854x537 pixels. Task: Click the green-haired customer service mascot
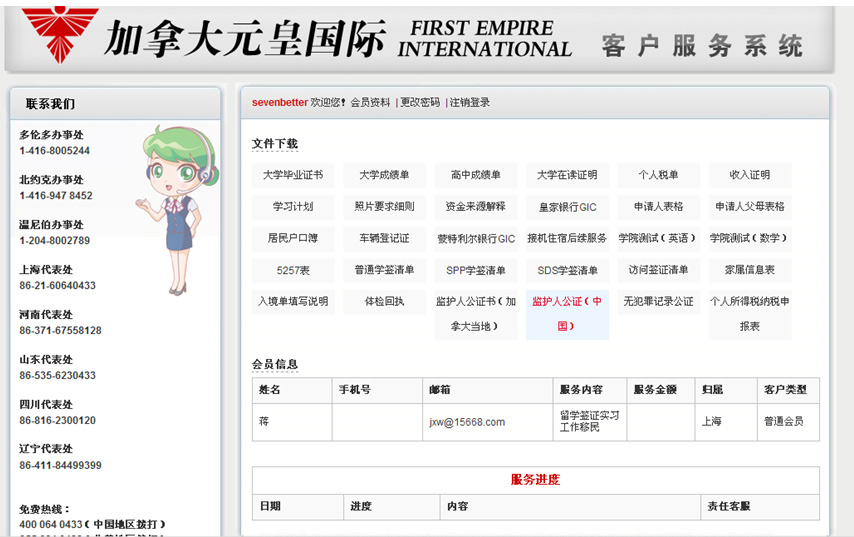coord(179,210)
